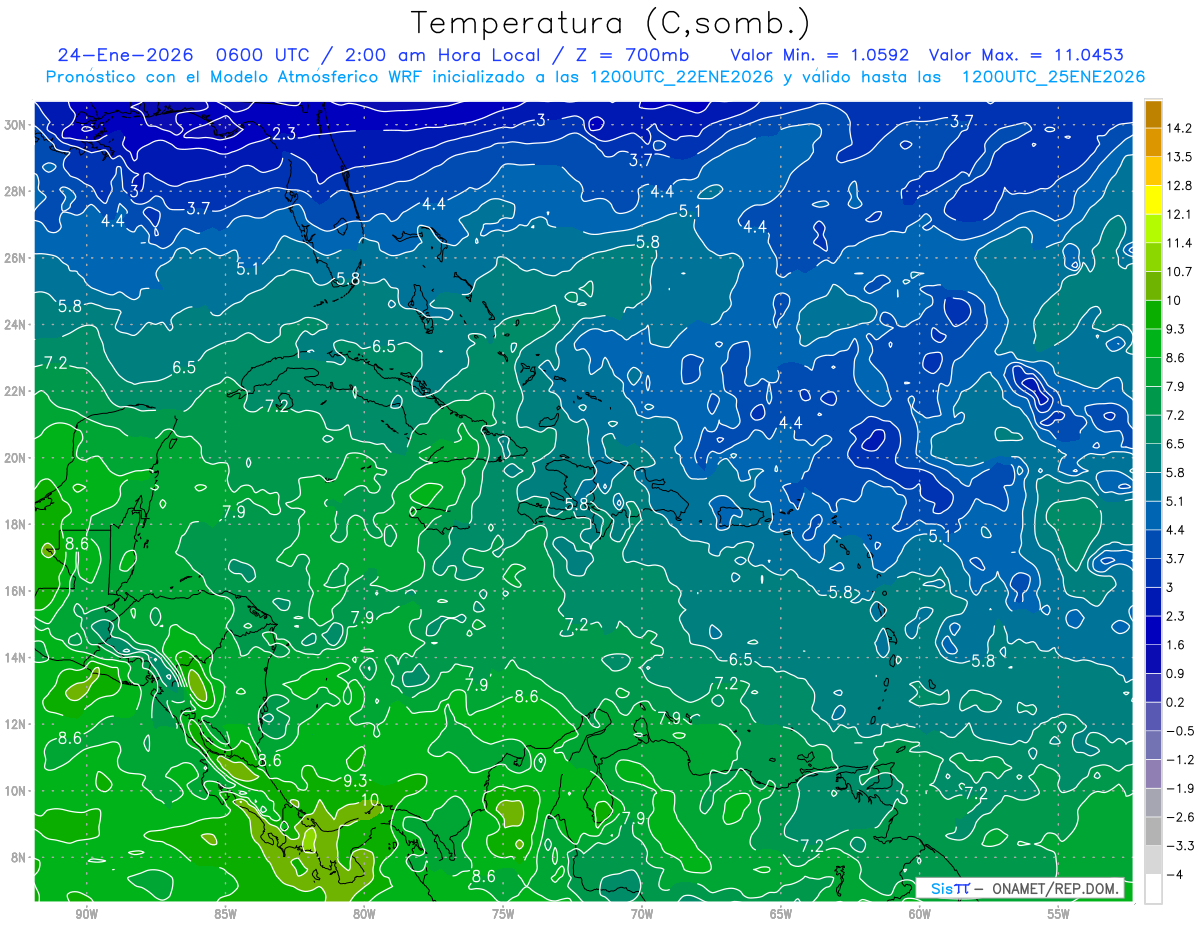
Task: Click the colorbar label '11.4'
Action: click(x=1180, y=243)
